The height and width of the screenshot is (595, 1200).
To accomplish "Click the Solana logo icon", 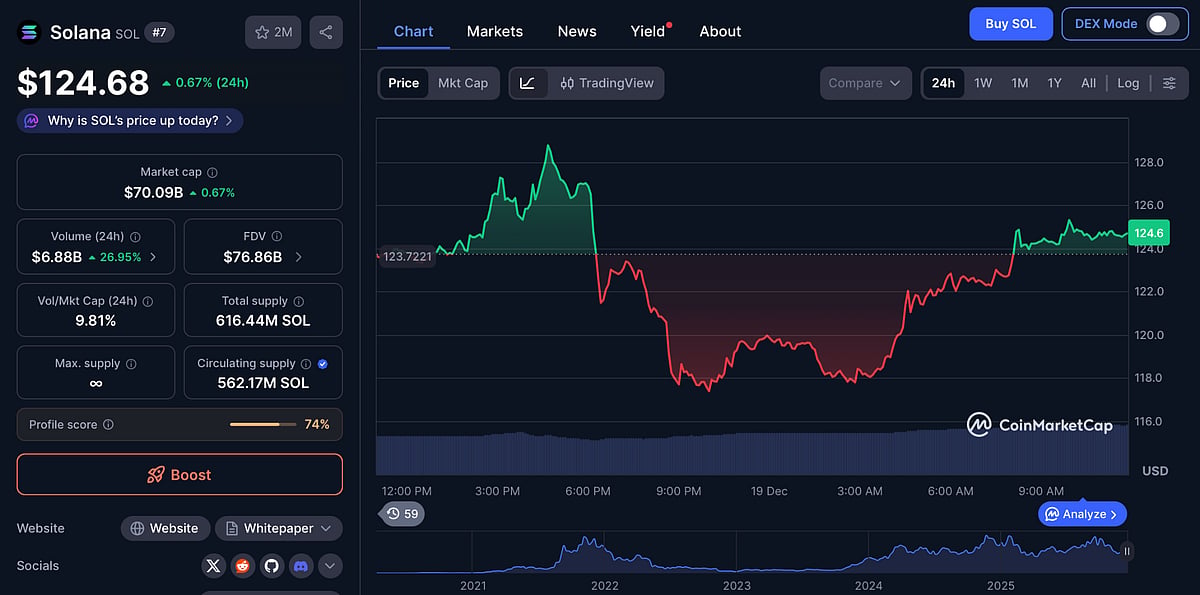I will (29, 32).
